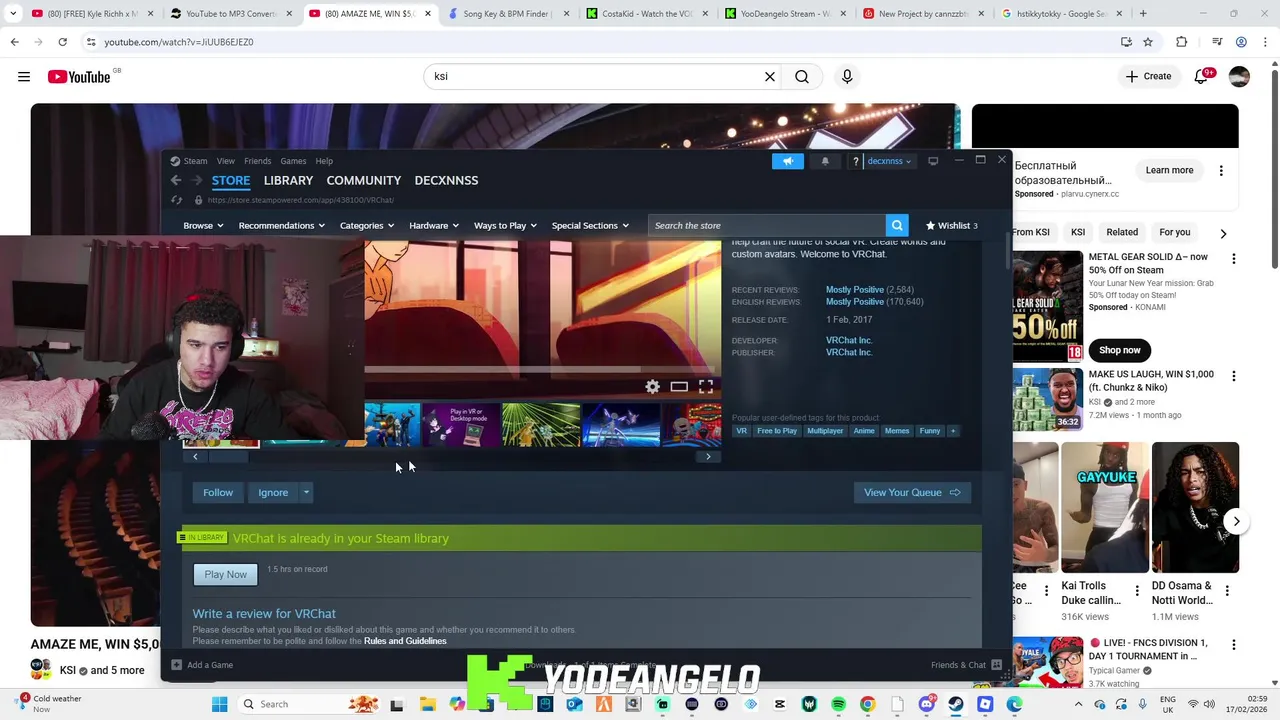
Task: Click View Your Queue button
Action: pos(912,492)
